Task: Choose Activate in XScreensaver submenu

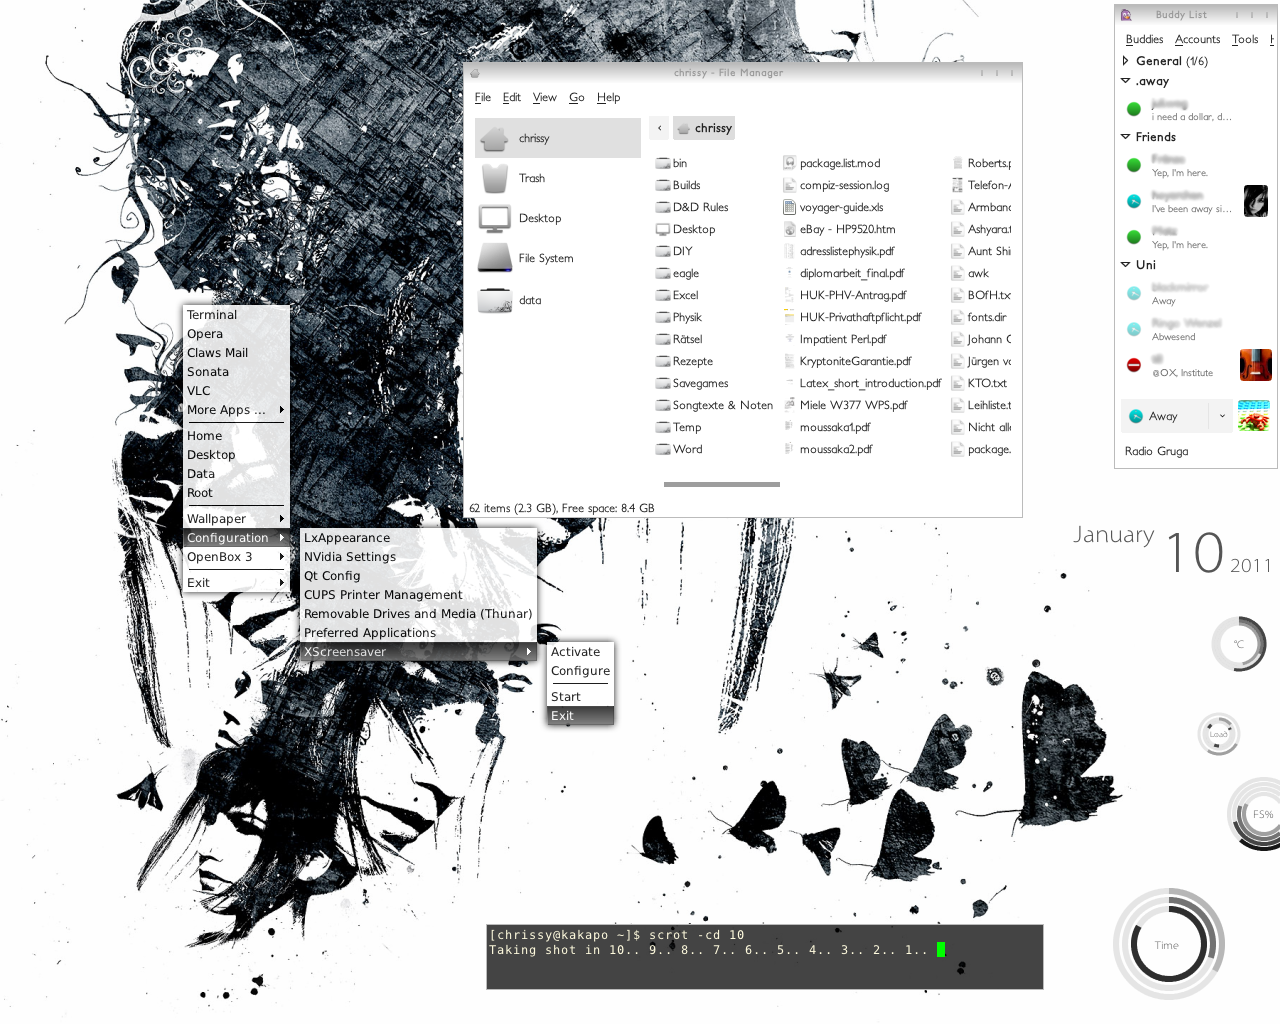Action: [x=580, y=652]
